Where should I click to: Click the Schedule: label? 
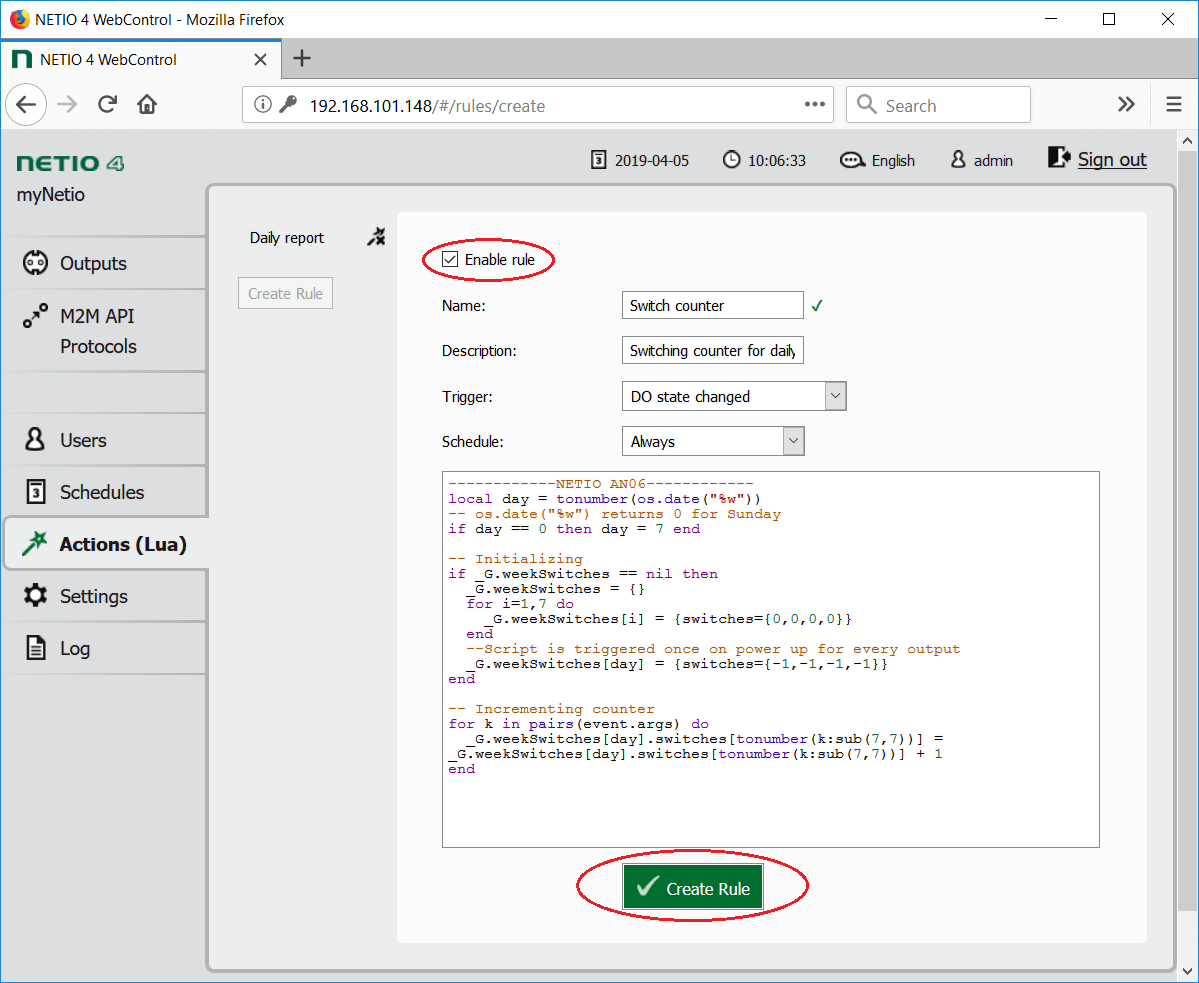473,442
